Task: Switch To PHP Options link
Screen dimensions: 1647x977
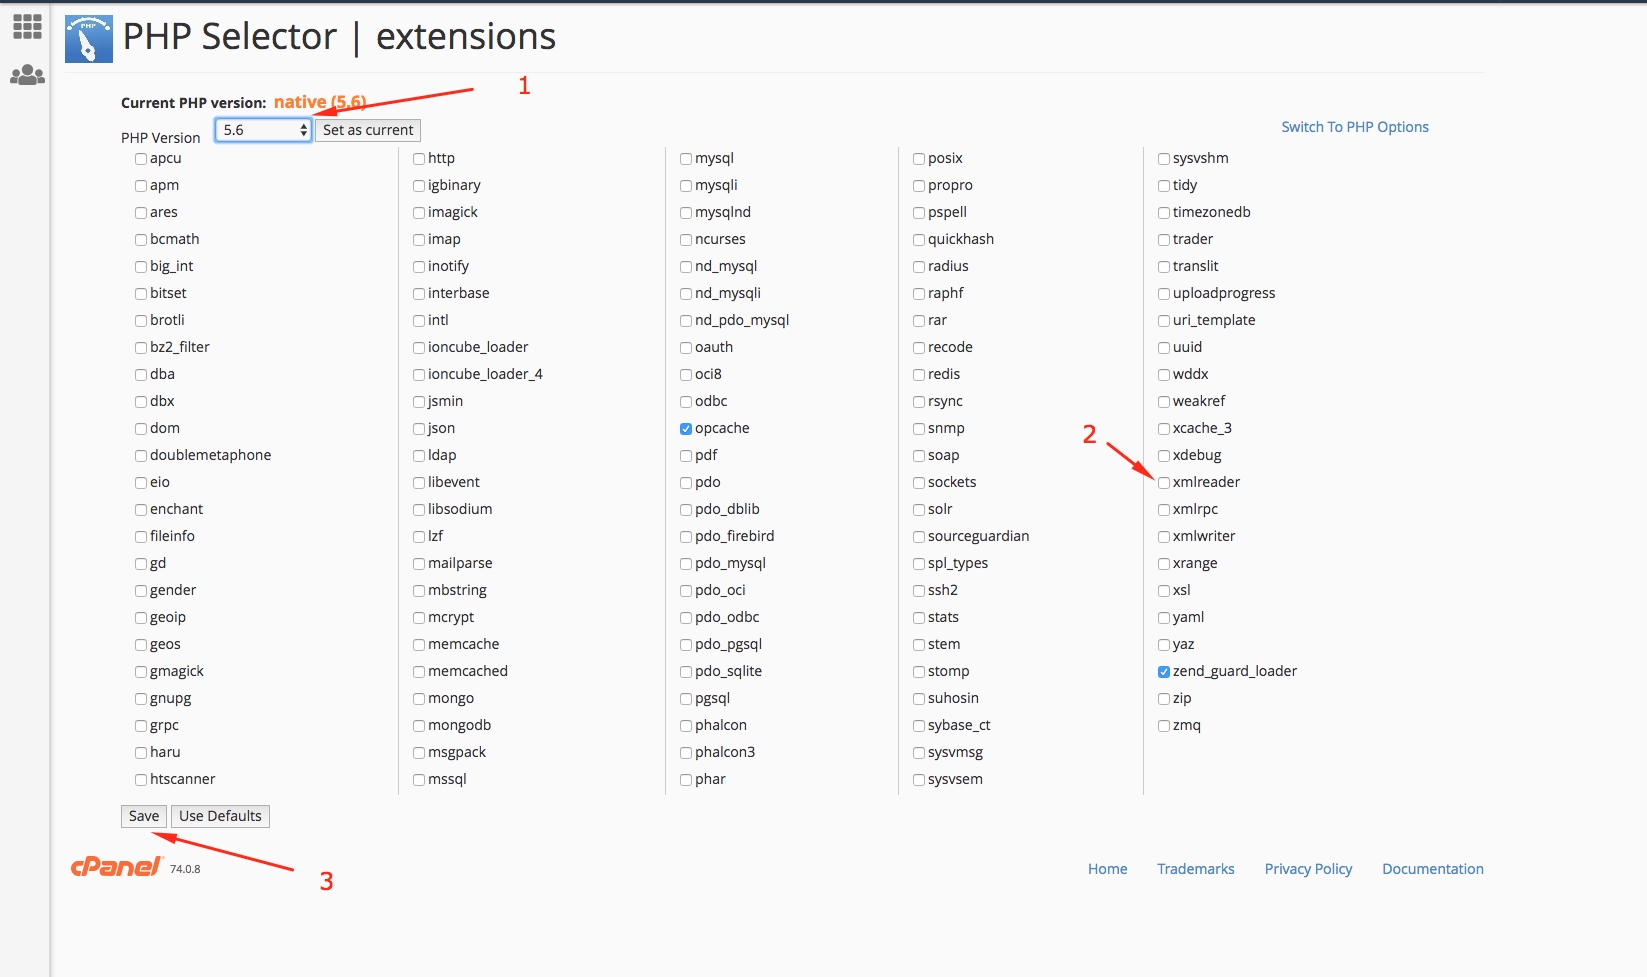Action: (x=1354, y=127)
